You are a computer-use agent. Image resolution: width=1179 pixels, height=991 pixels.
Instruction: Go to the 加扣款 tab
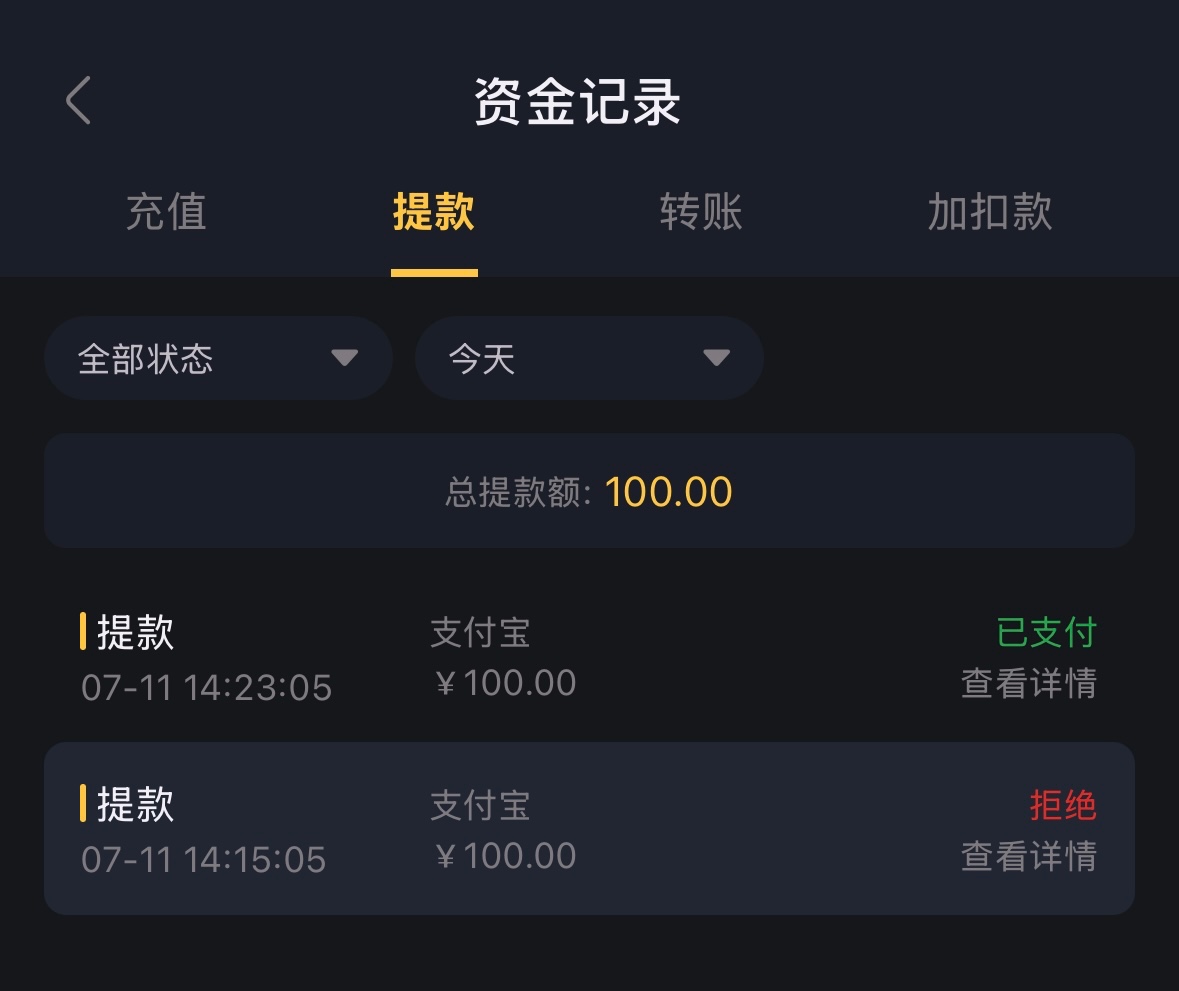point(990,212)
